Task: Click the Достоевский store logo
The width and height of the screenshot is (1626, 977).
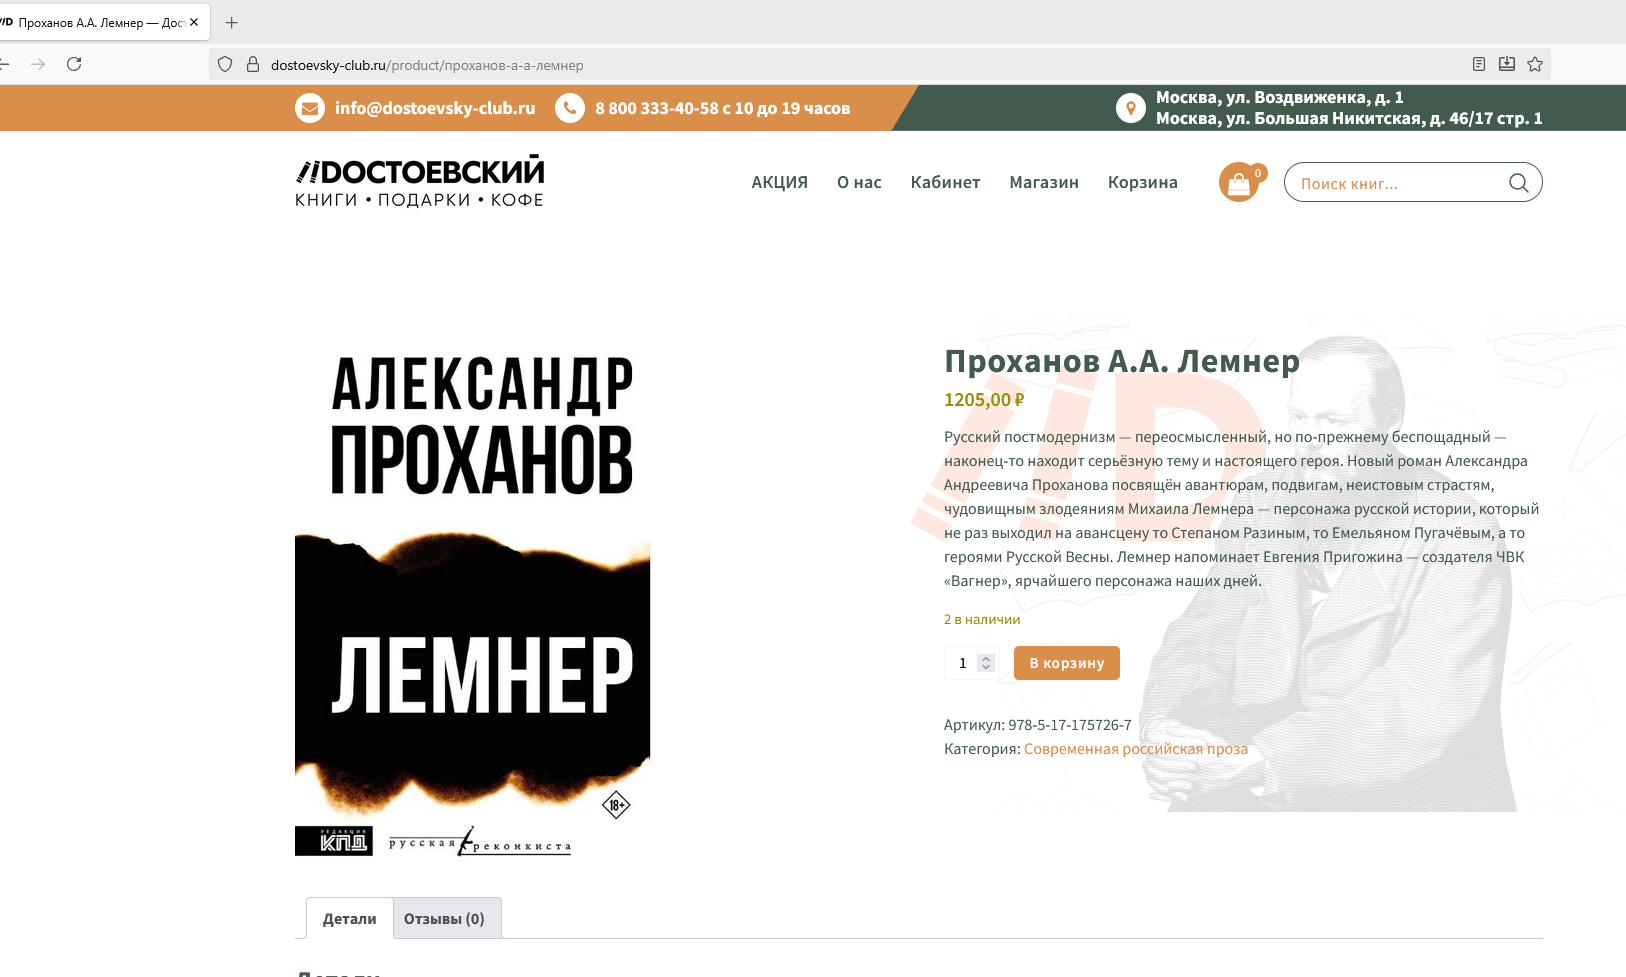Action: click(x=420, y=181)
